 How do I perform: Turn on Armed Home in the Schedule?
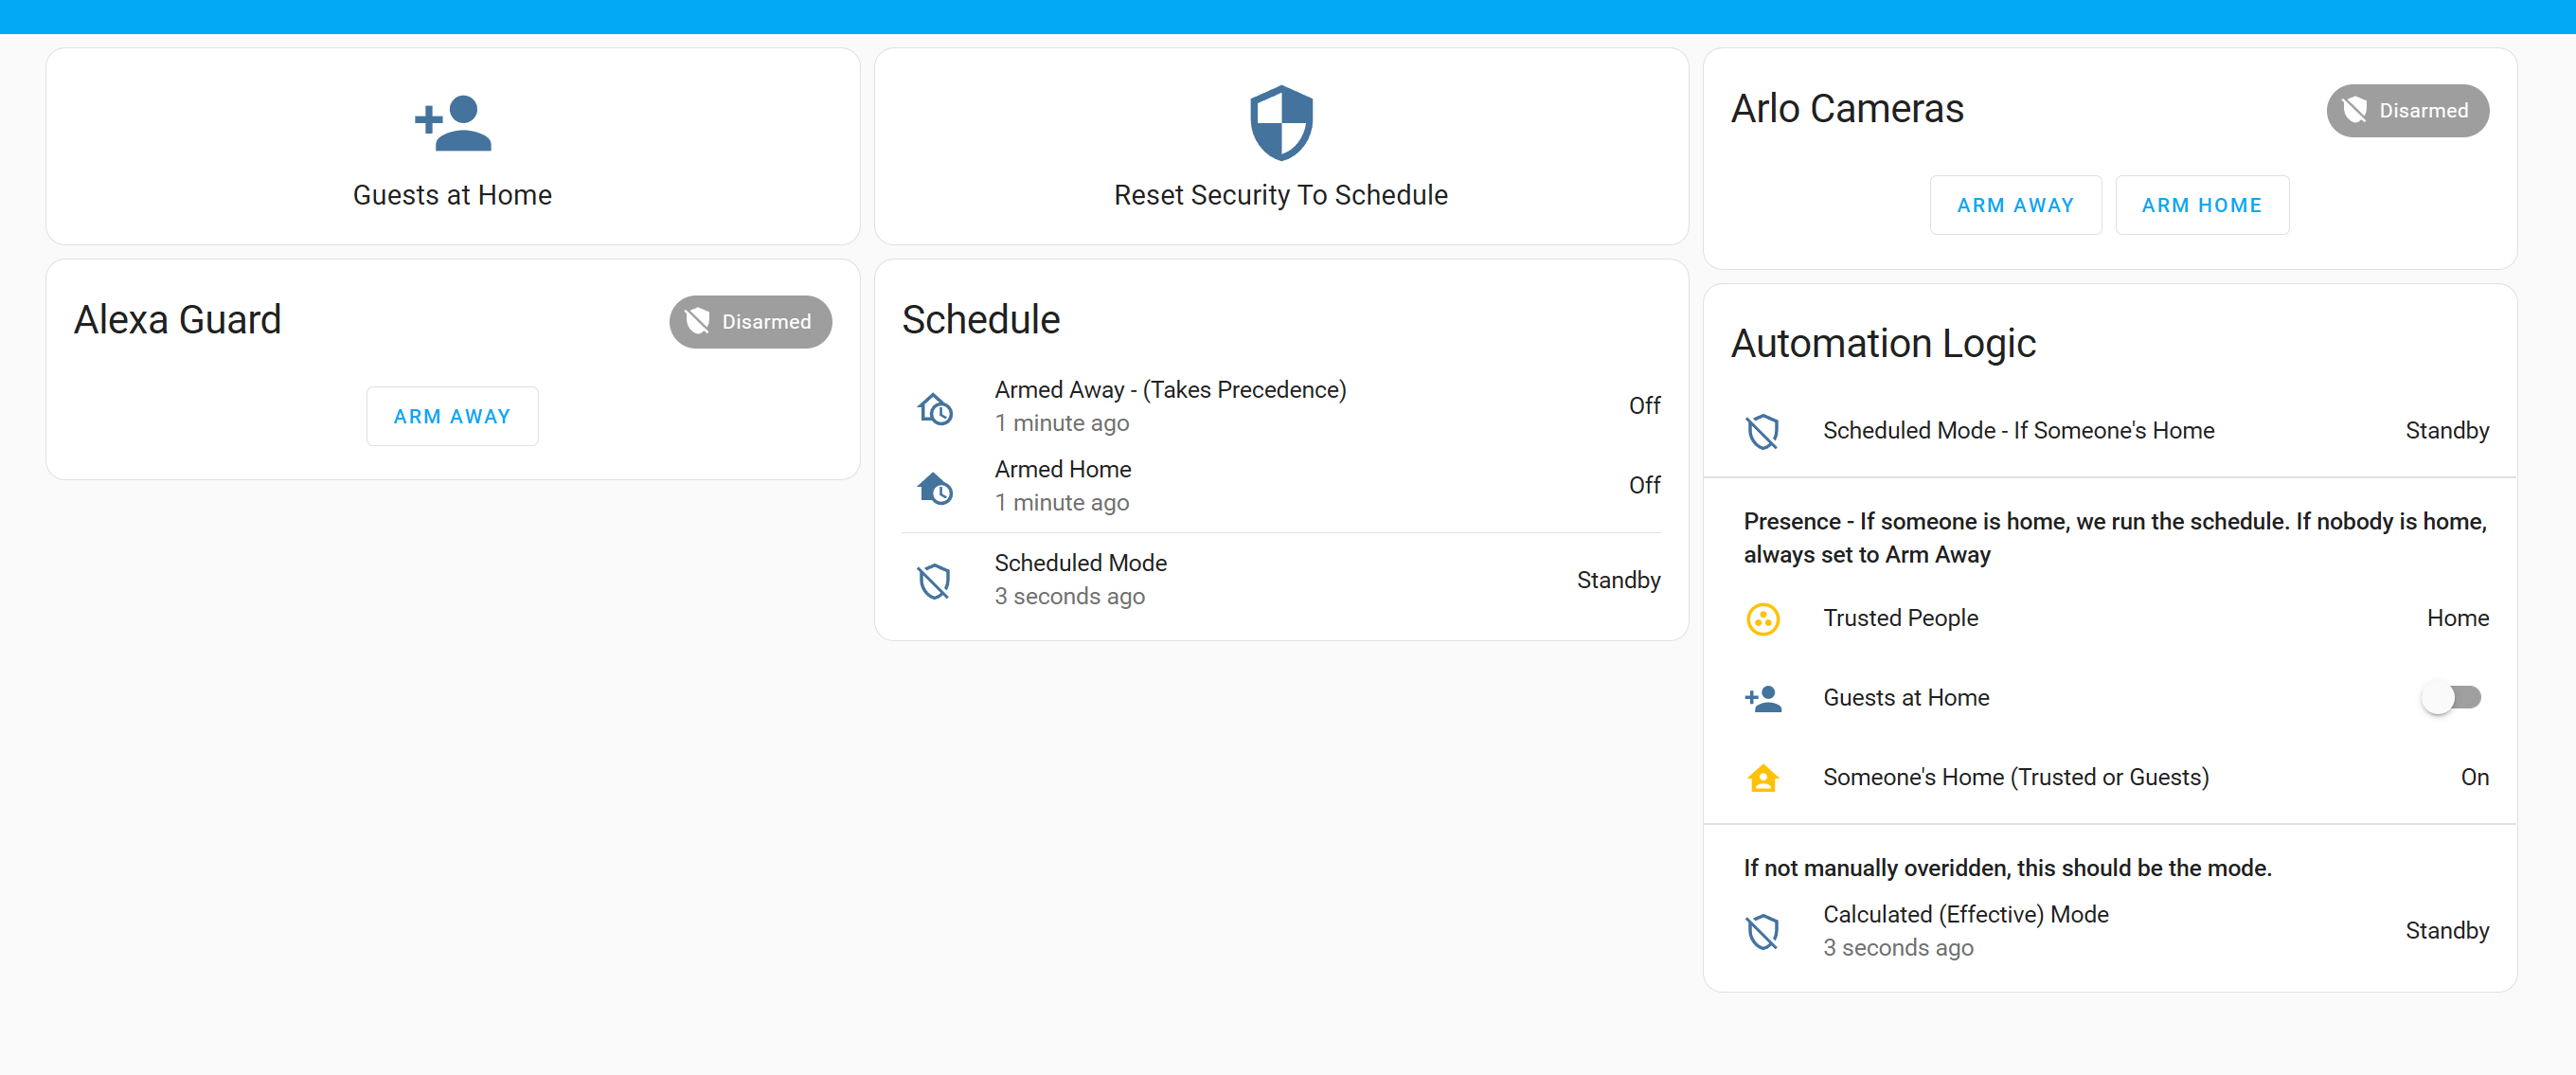tap(1644, 485)
